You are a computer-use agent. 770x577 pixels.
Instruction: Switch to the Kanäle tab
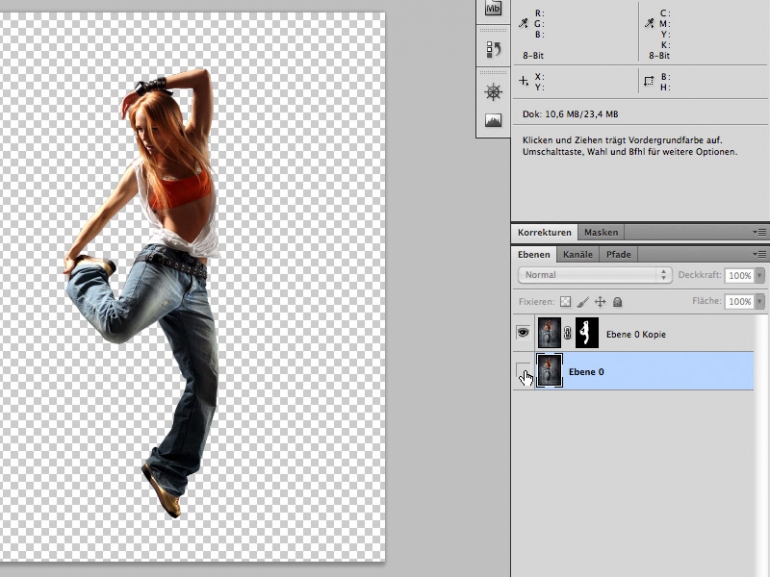[x=578, y=254]
